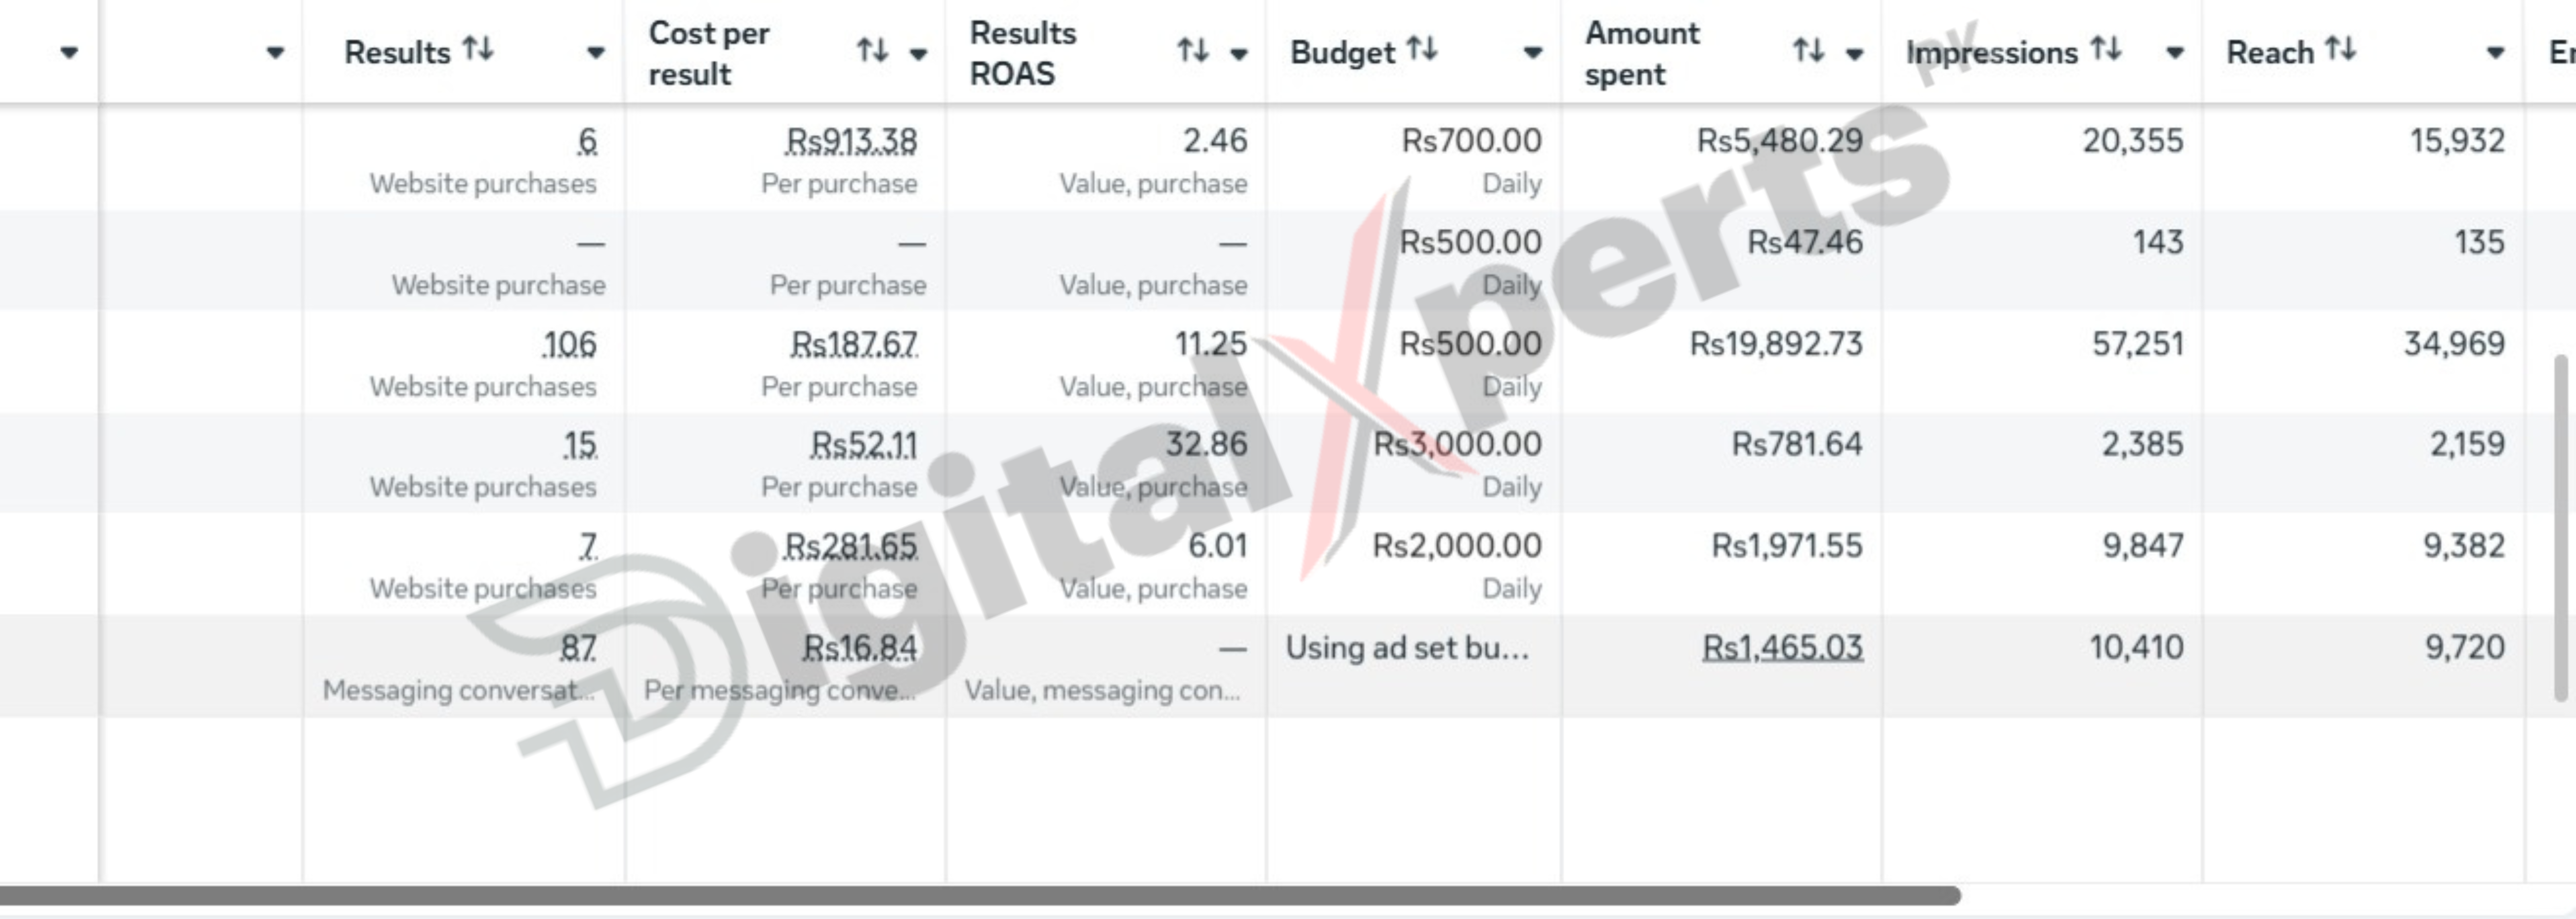Open Budget column dropdown arrow
The width and height of the screenshot is (2576, 919).
pos(1532,53)
